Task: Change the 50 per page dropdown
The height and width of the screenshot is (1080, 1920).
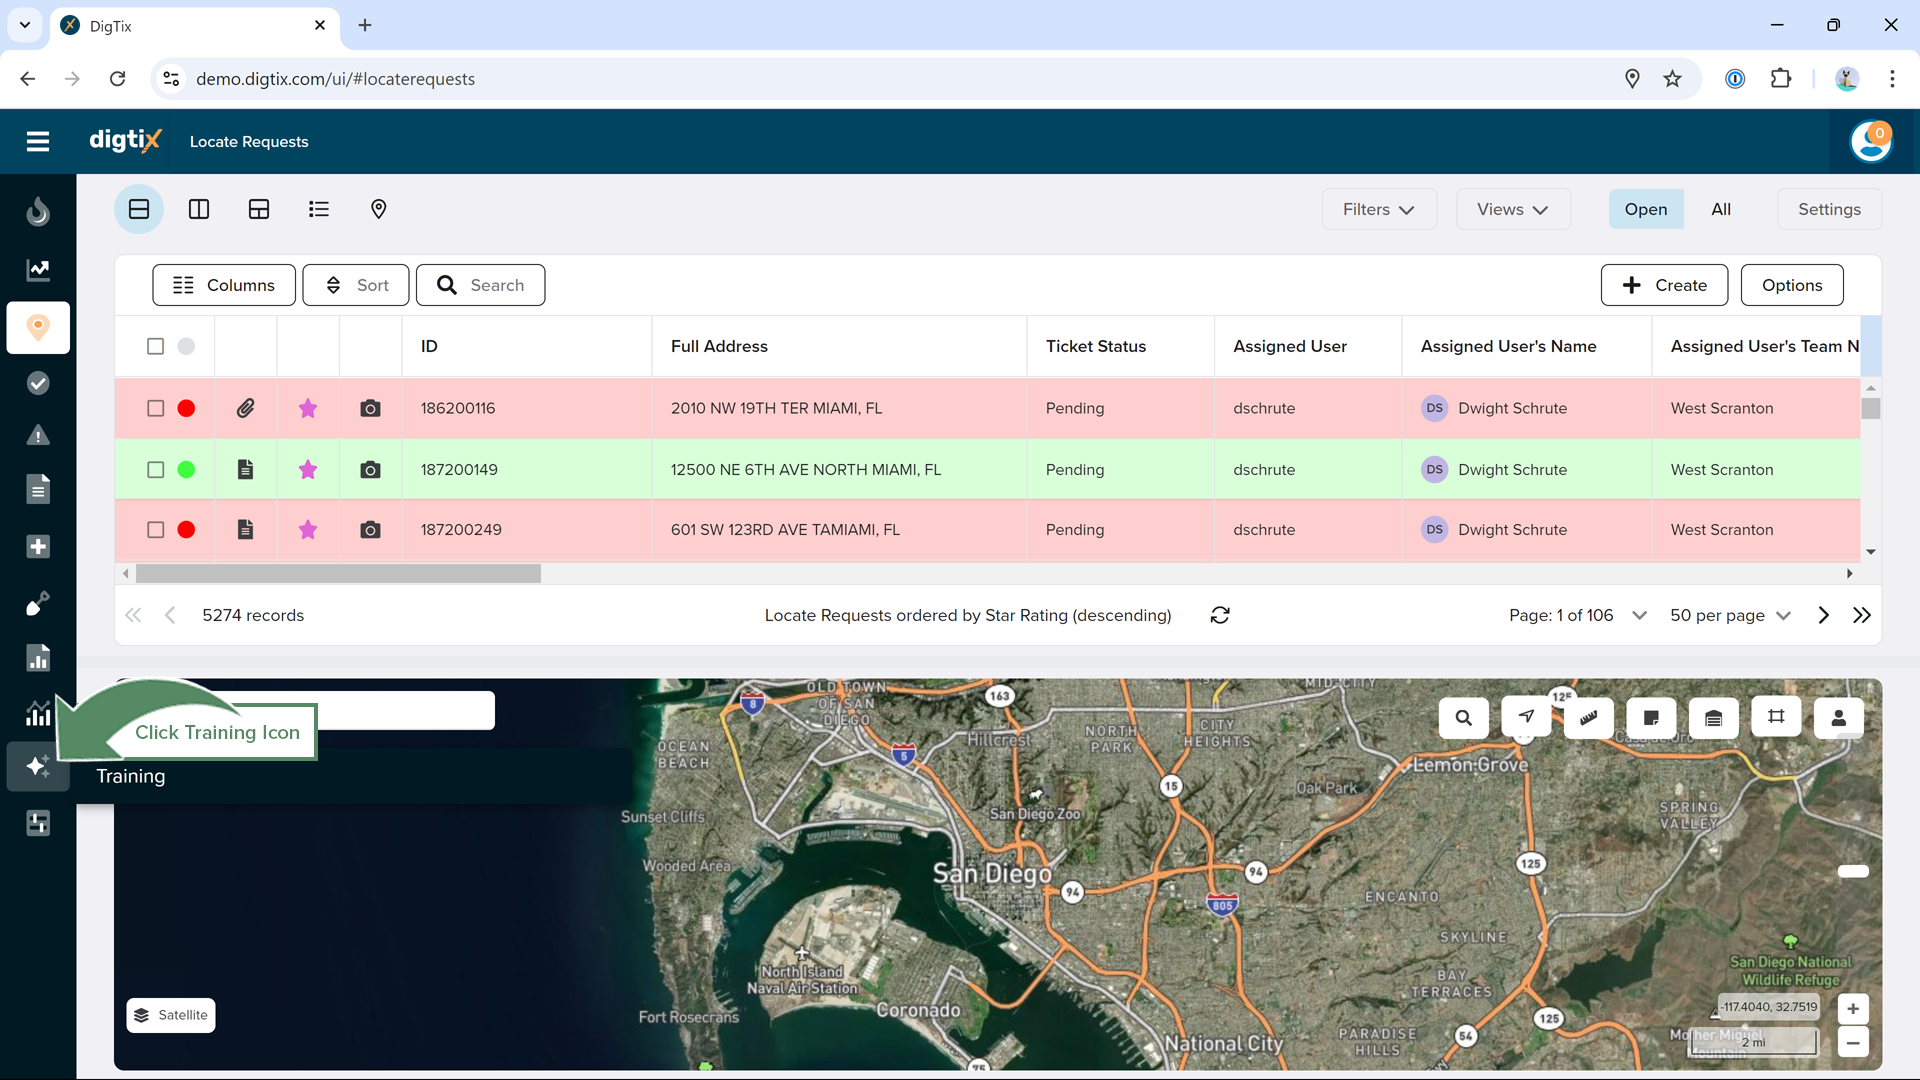Action: click(x=1729, y=615)
